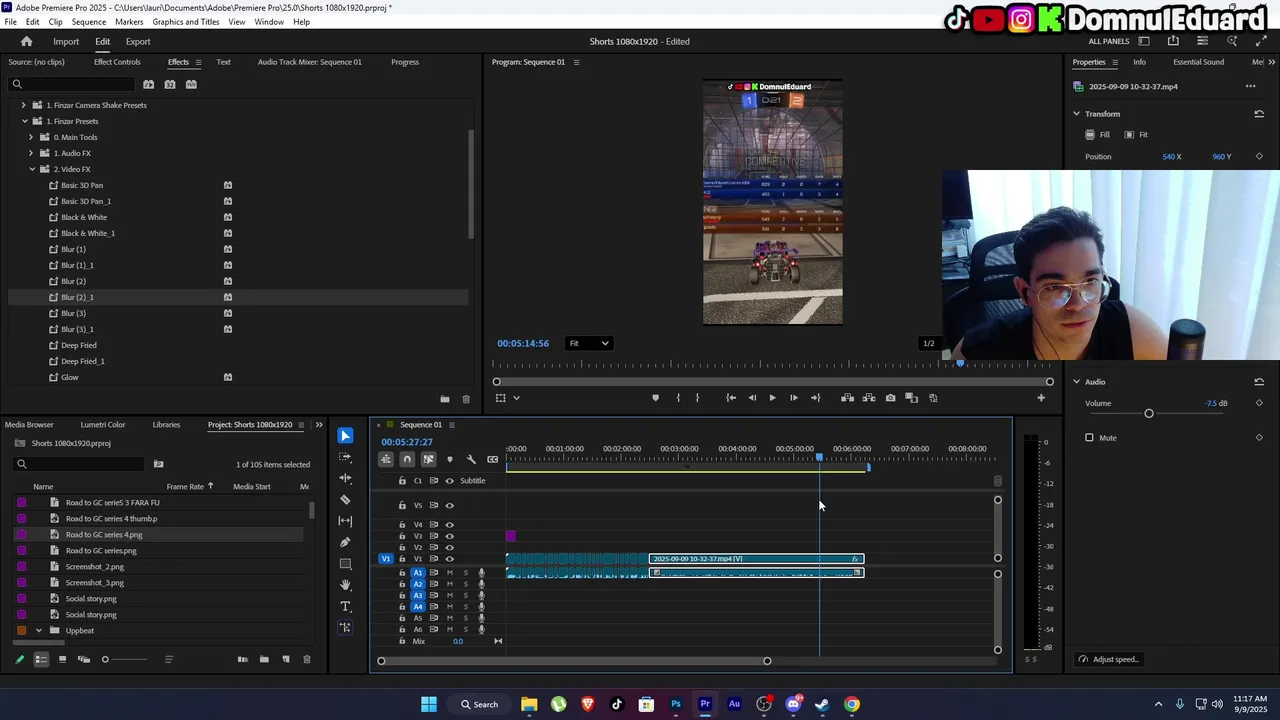The image size is (1280, 720).
Task: Play the sequence in Program monitor
Action: (x=772, y=398)
